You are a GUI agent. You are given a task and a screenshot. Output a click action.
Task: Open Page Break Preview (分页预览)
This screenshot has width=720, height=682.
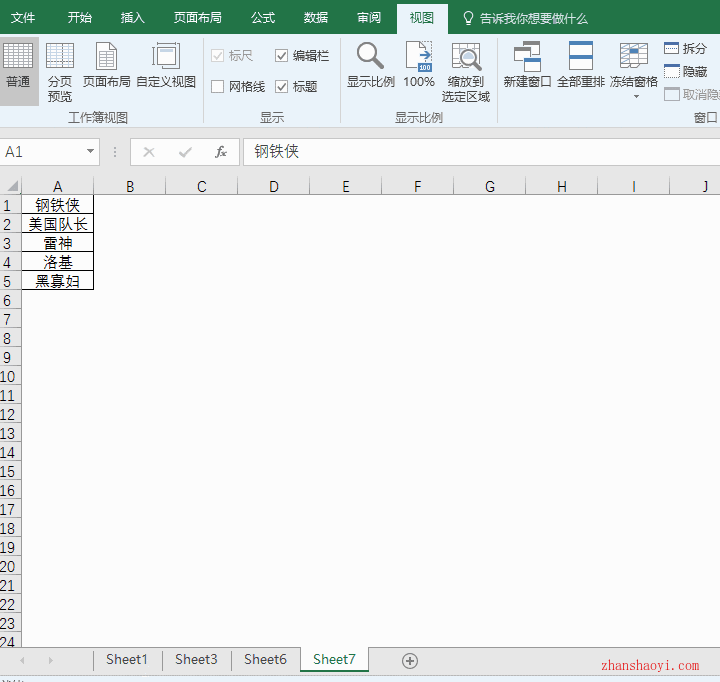[x=60, y=70]
